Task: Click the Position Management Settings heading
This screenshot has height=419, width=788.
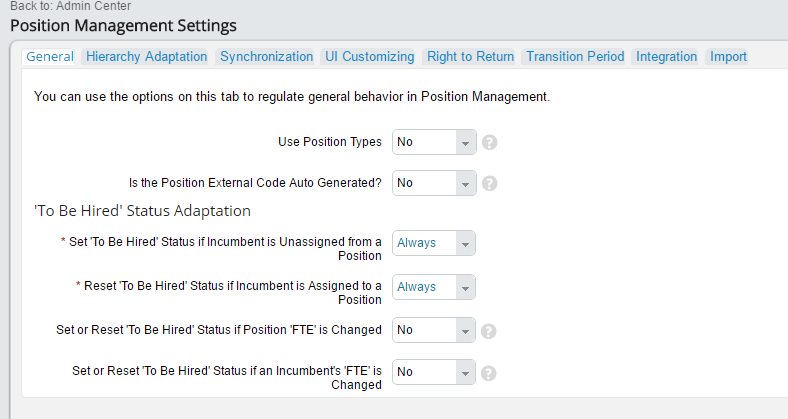Action: point(123,26)
